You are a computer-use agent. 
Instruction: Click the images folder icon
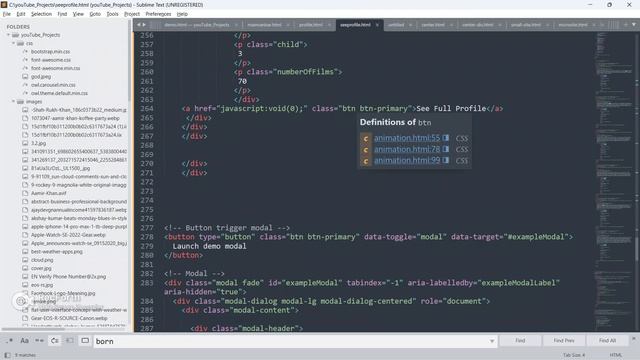(x=20, y=102)
